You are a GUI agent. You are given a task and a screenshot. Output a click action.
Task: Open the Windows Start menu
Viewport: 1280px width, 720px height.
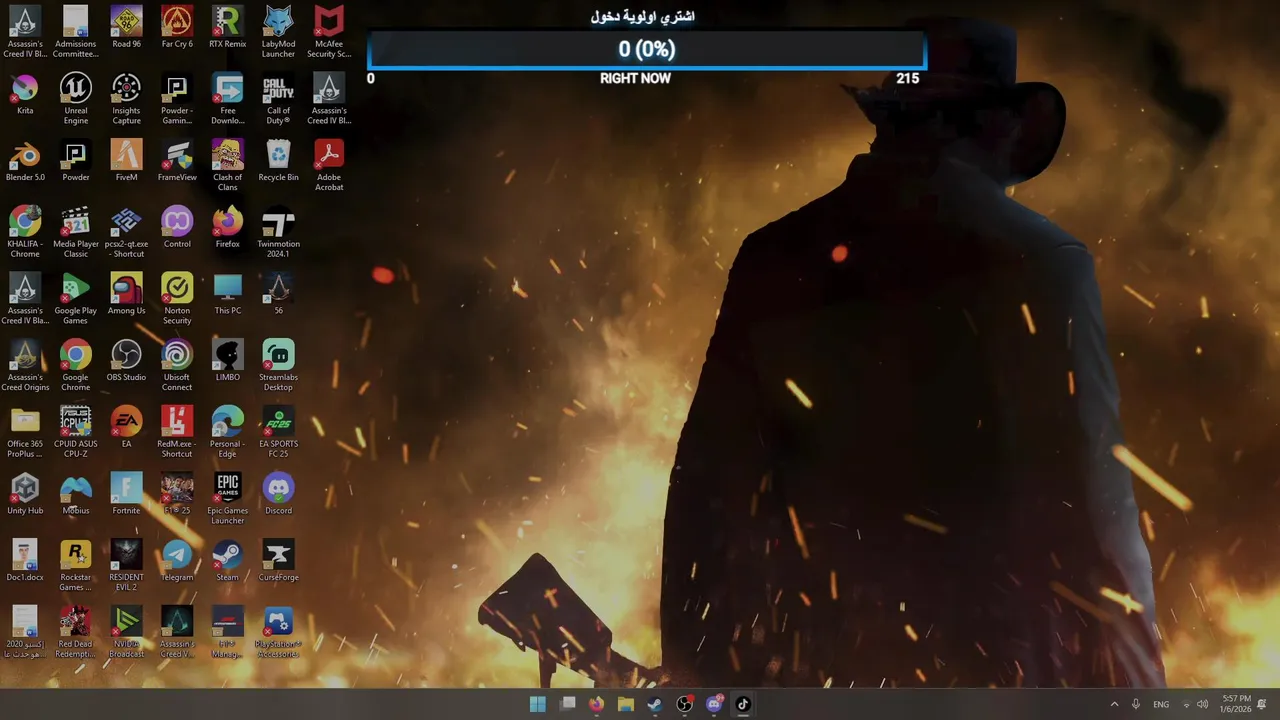point(538,704)
